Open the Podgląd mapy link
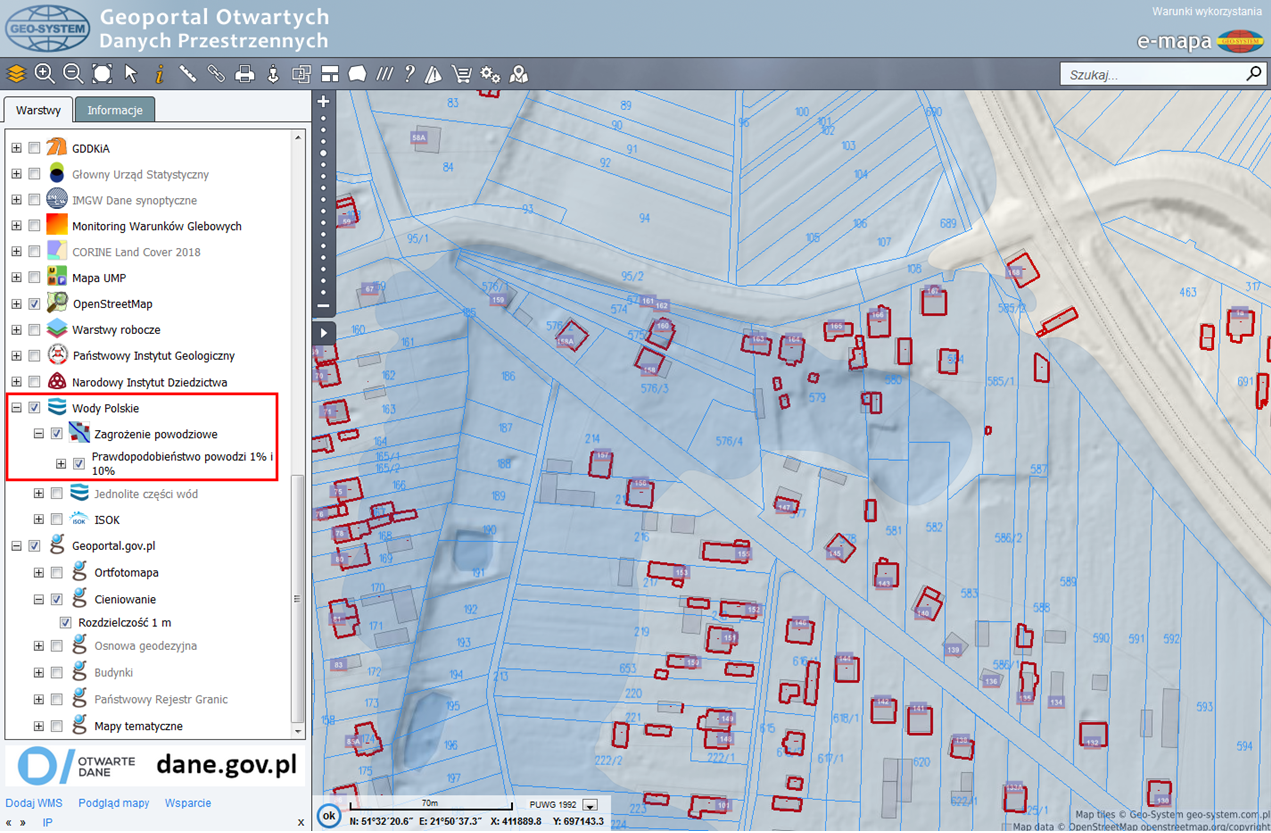Screen dimensions: 1271x833 pos(114,803)
